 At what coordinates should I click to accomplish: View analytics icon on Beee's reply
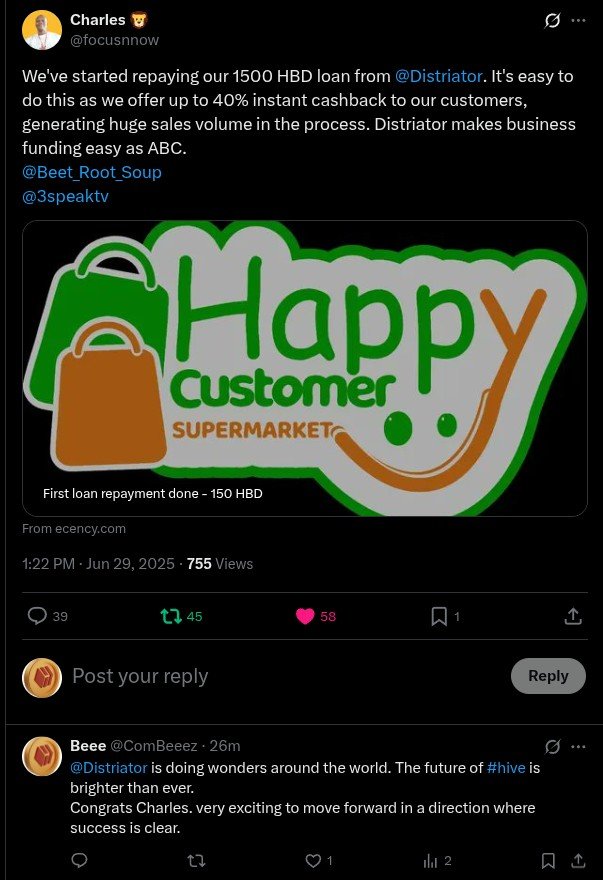coord(430,860)
